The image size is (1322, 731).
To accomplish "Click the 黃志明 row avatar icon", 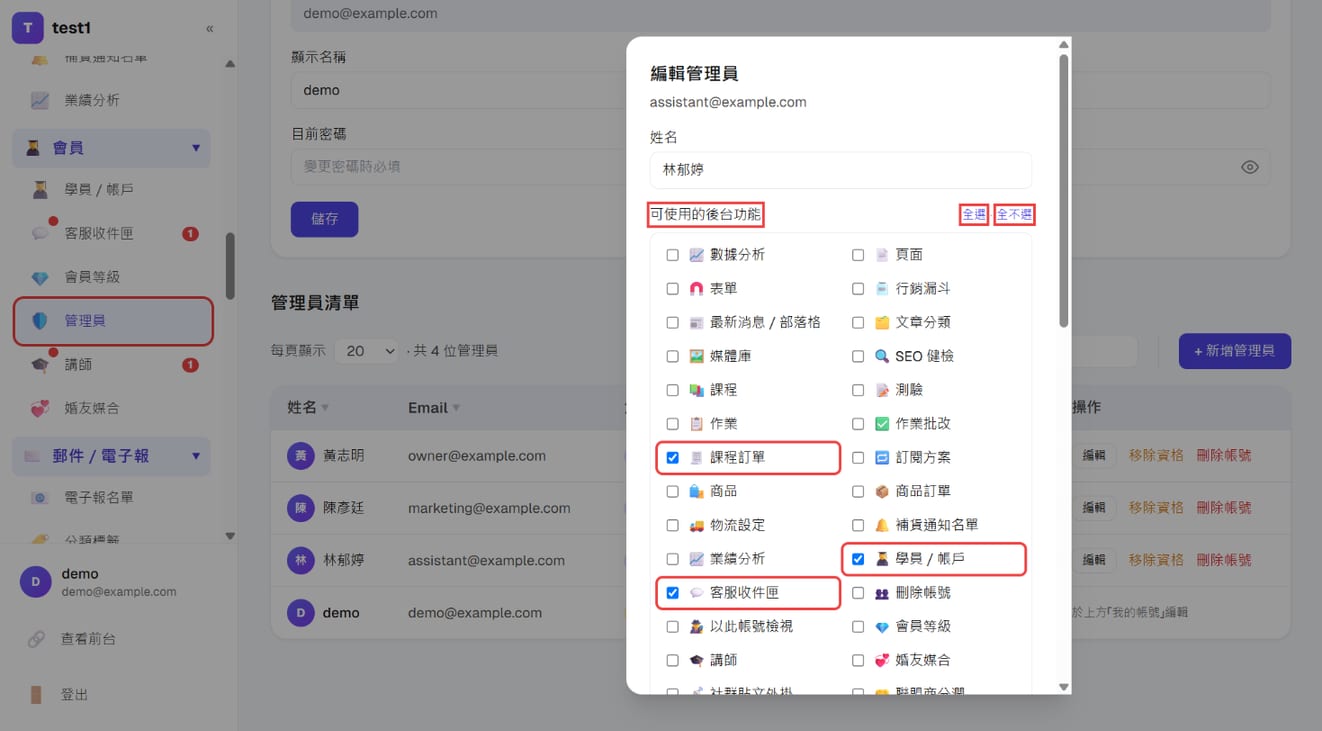I will [300, 455].
